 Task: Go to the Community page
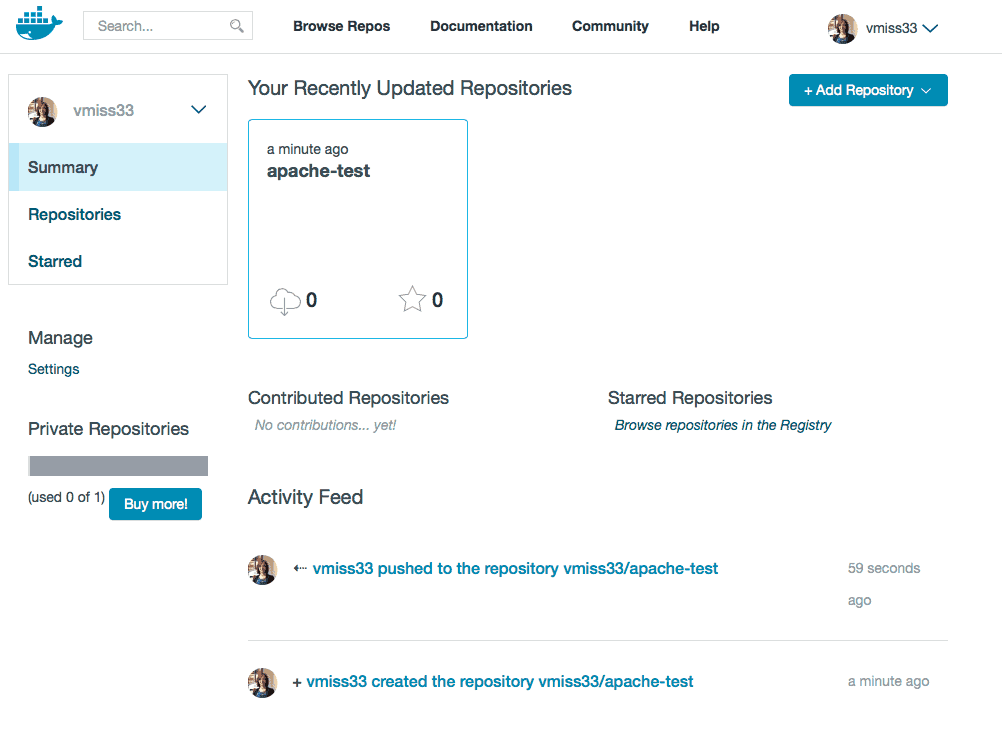tap(610, 26)
